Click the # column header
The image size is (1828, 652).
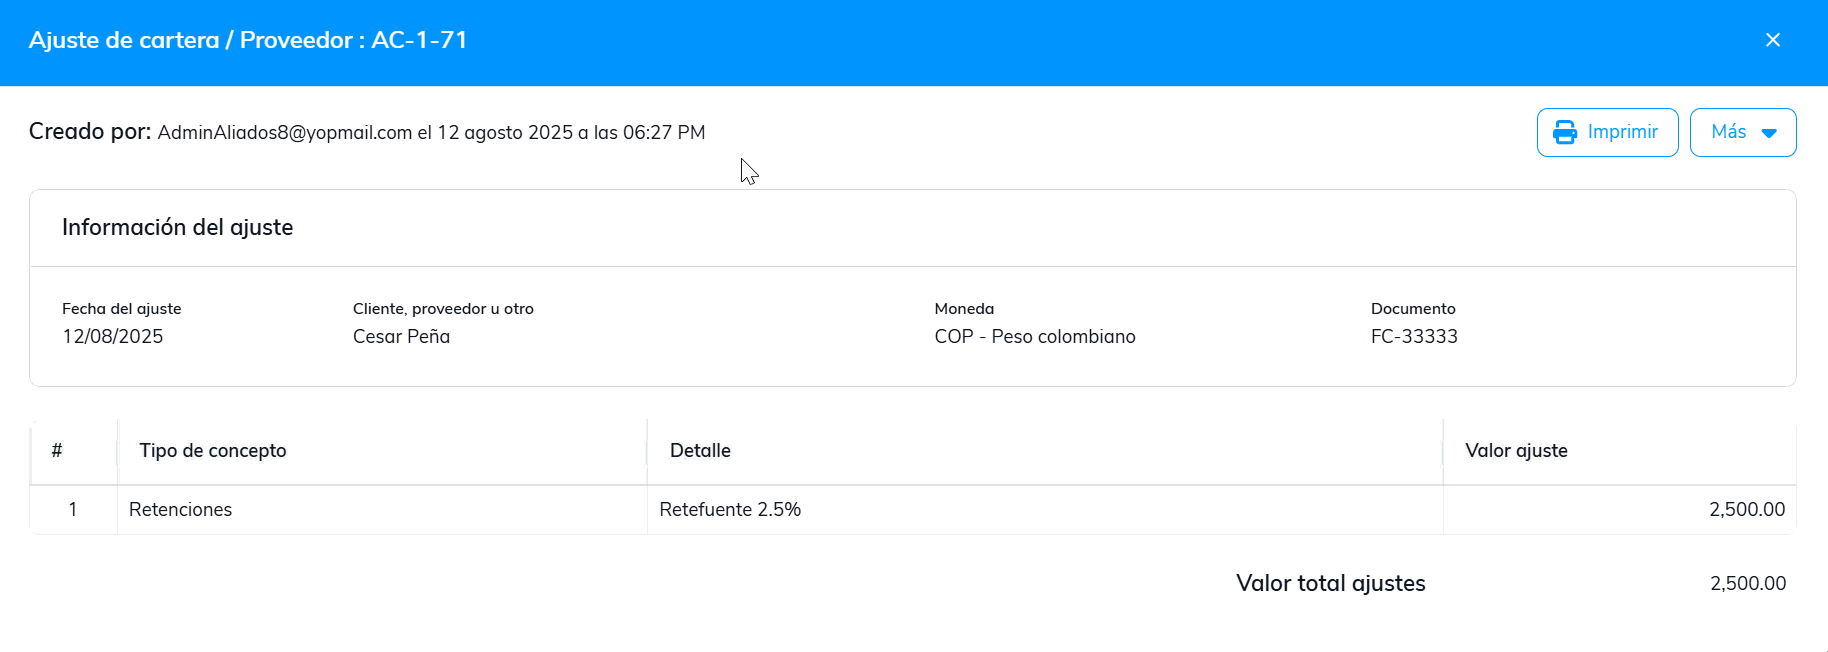(57, 451)
